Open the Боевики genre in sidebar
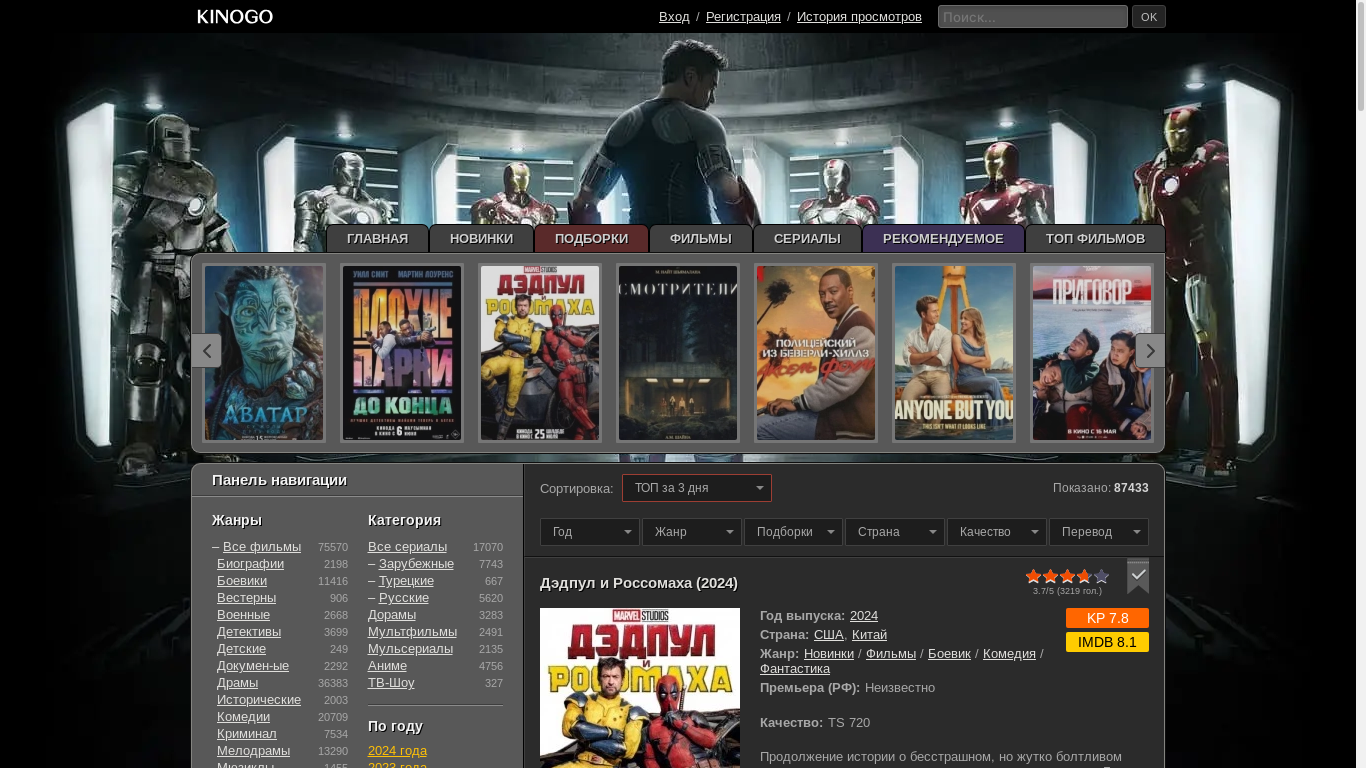The width and height of the screenshot is (1366, 768). click(242, 581)
